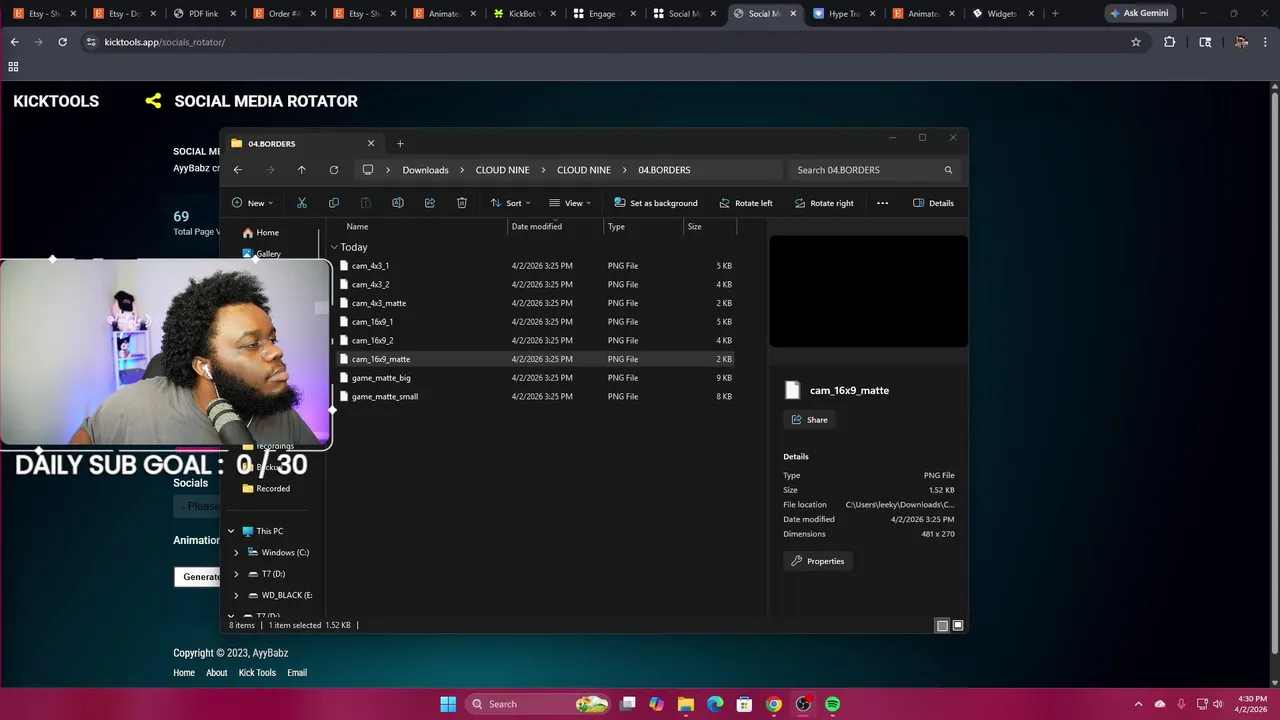Click the monitor icon in the address bar
Image resolution: width=1280 pixels, height=720 pixels.
tap(367, 170)
